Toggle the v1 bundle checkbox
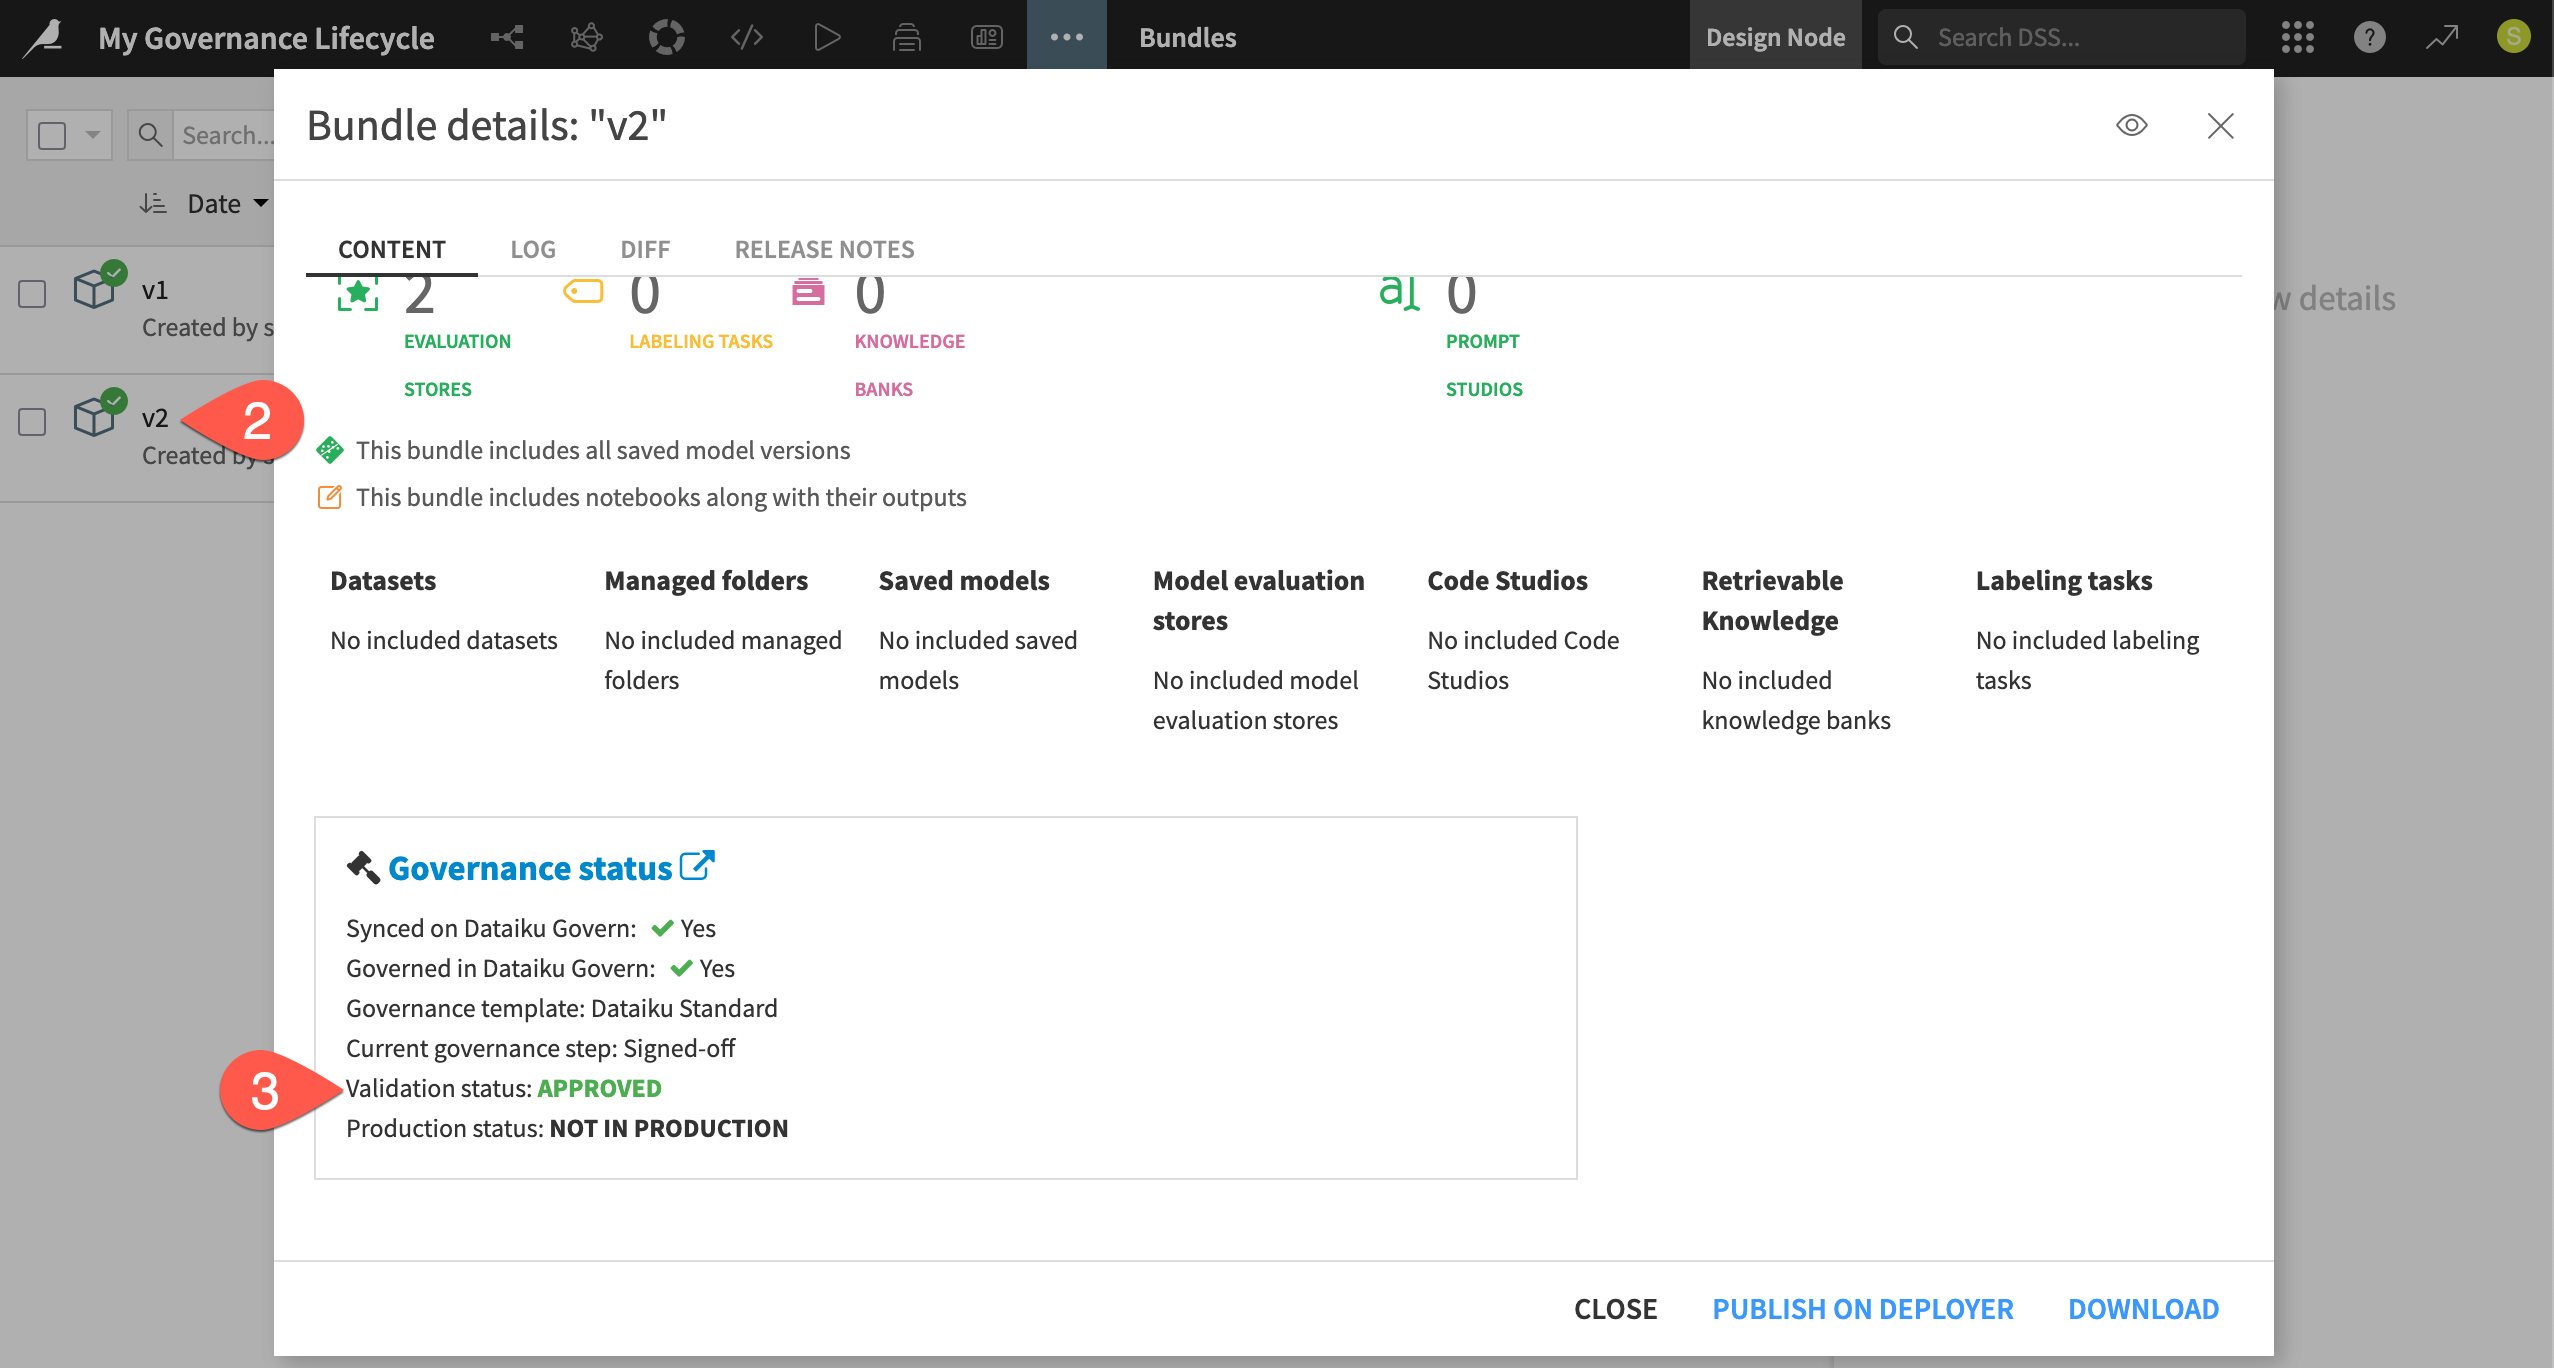Image resolution: width=2554 pixels, height=1368 pixels. (31, 294)
